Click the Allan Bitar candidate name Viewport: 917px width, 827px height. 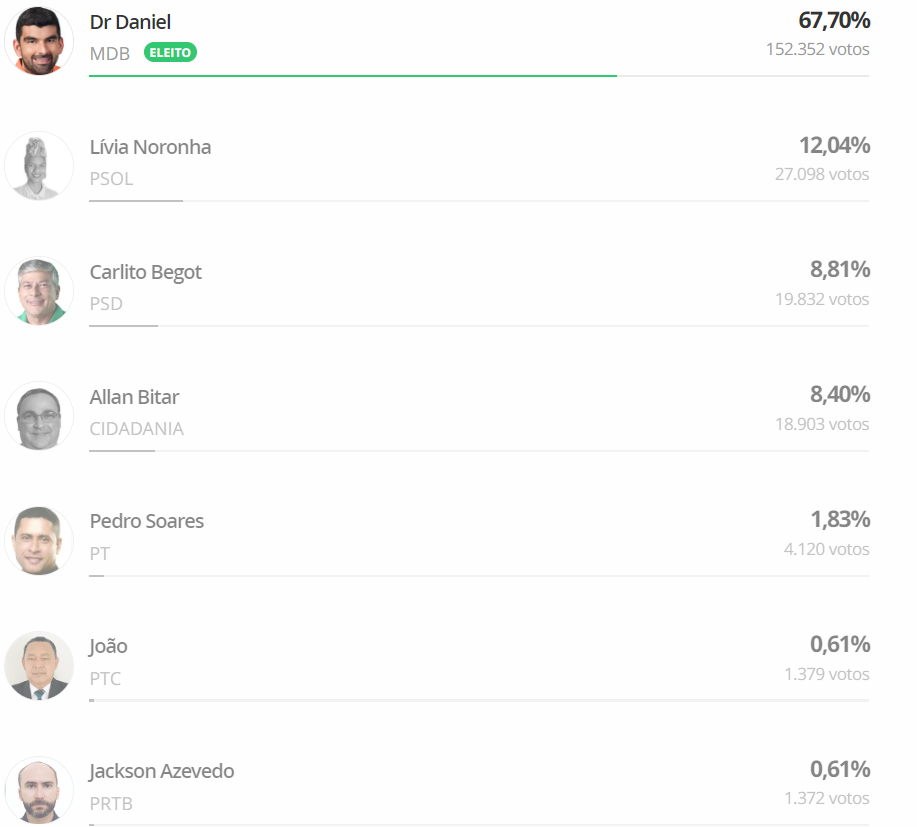click(135, 397)
